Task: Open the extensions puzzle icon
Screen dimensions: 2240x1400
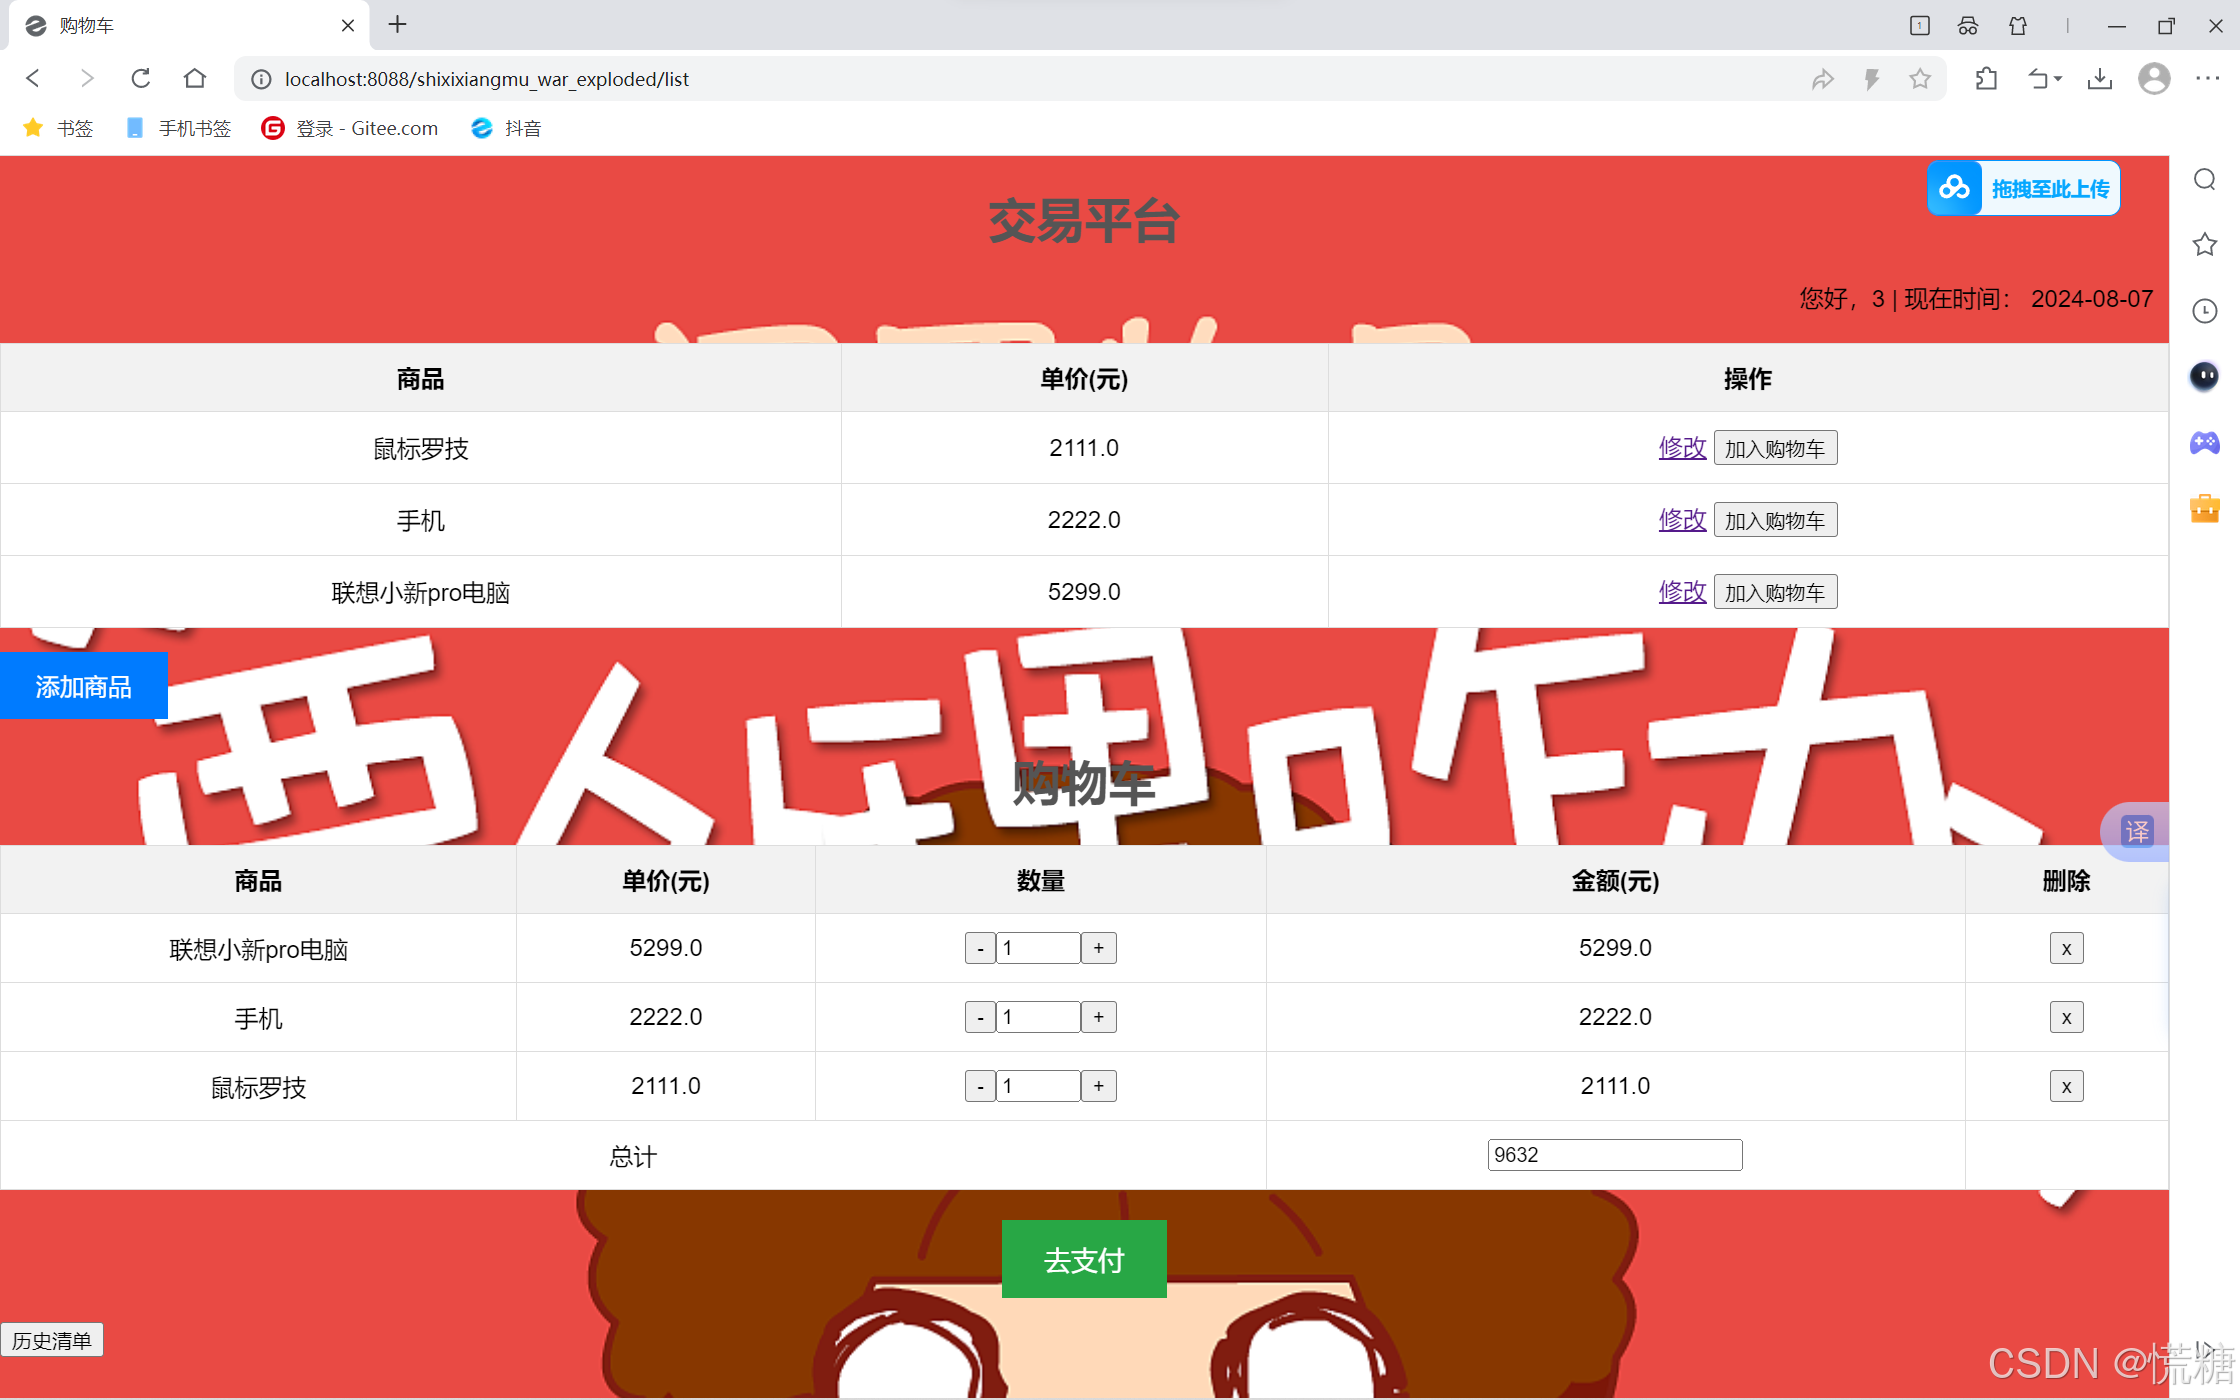Action: pyautogui.click(x=1987, y=79)
